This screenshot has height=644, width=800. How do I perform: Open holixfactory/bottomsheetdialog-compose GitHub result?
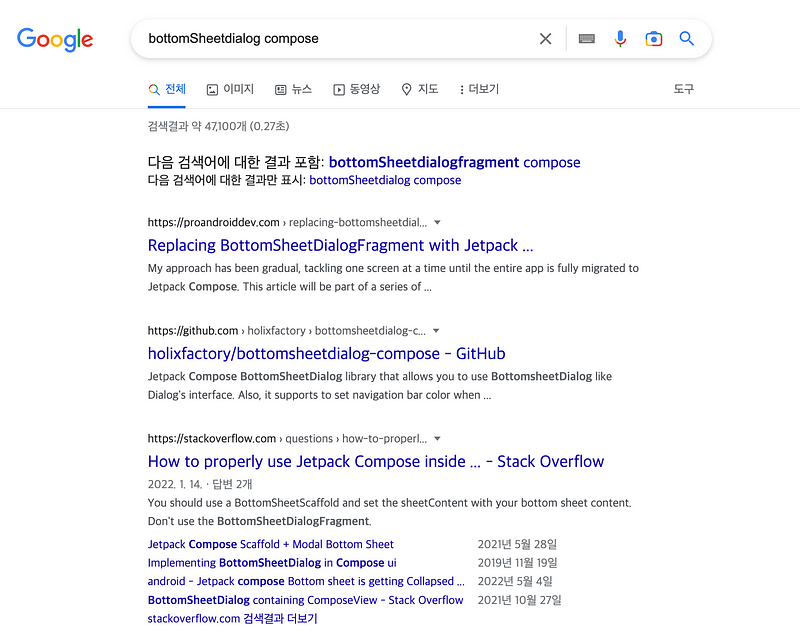[327, 354]
